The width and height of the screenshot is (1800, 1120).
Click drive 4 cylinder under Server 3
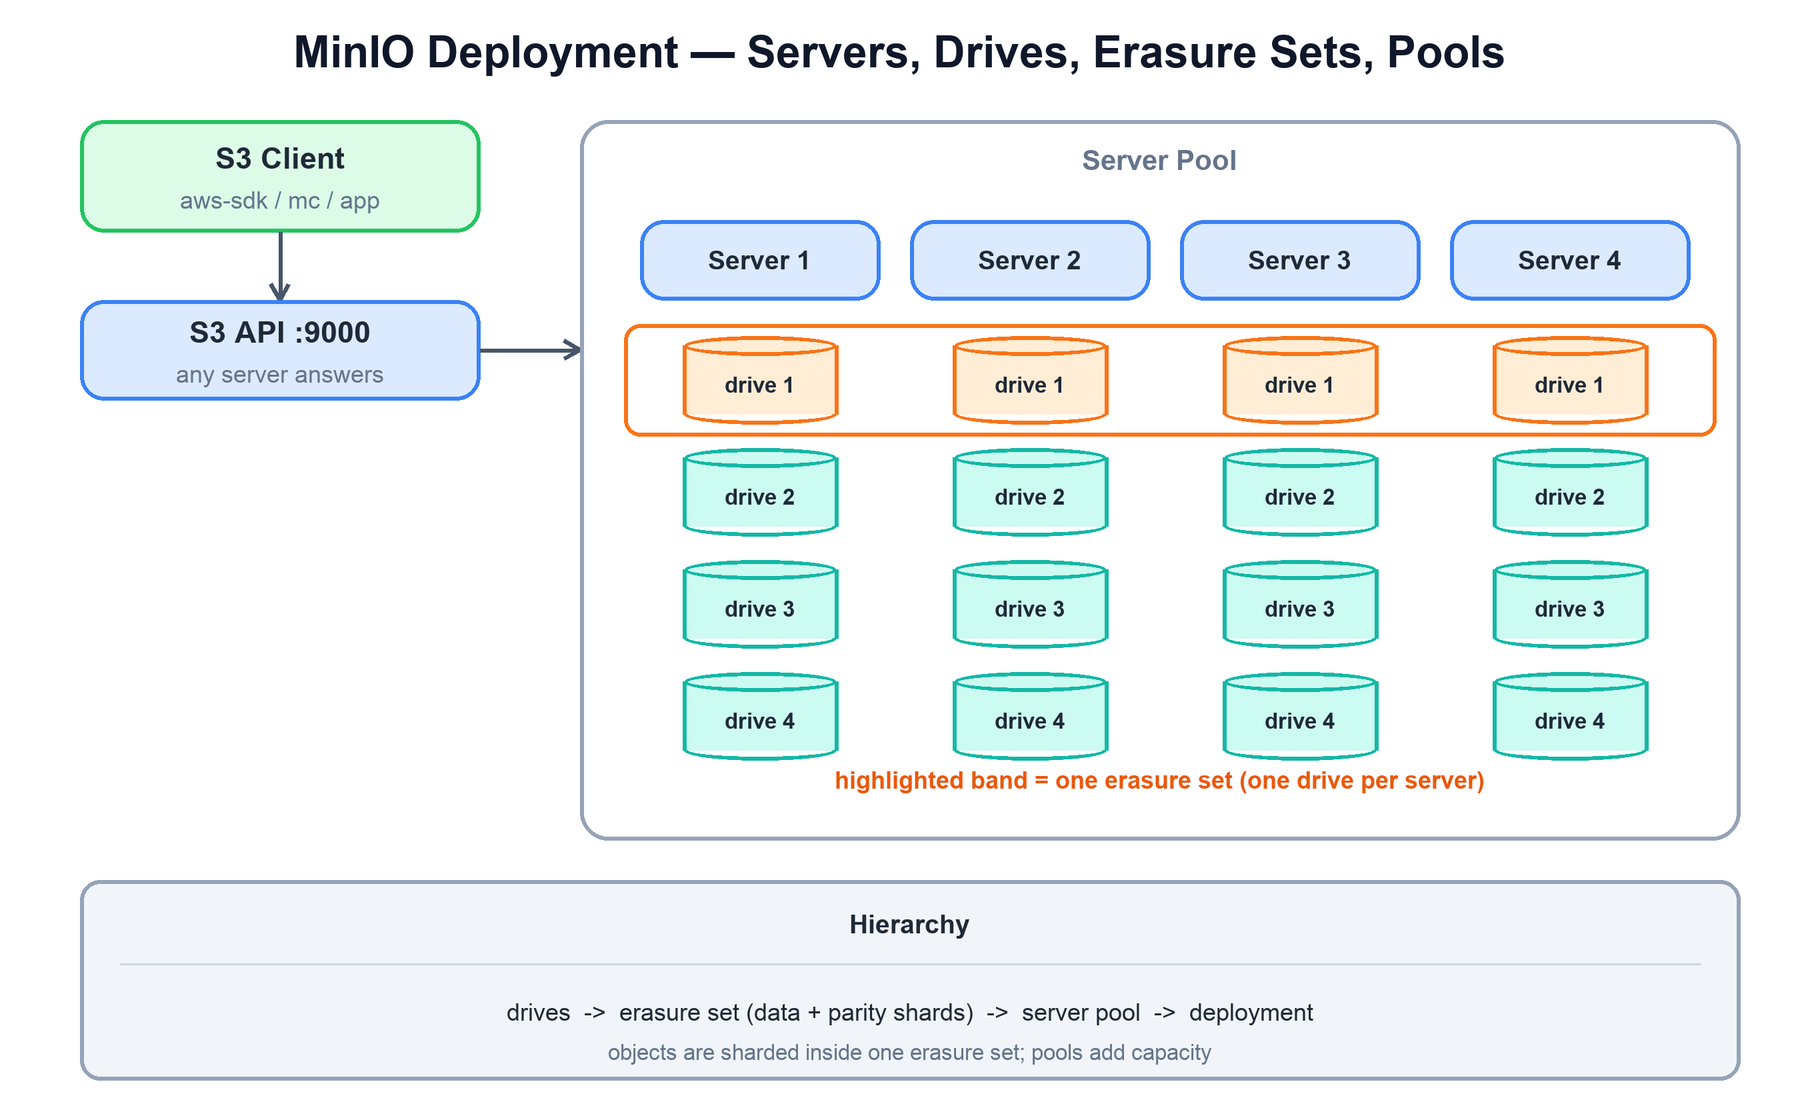click(1300, 717)
